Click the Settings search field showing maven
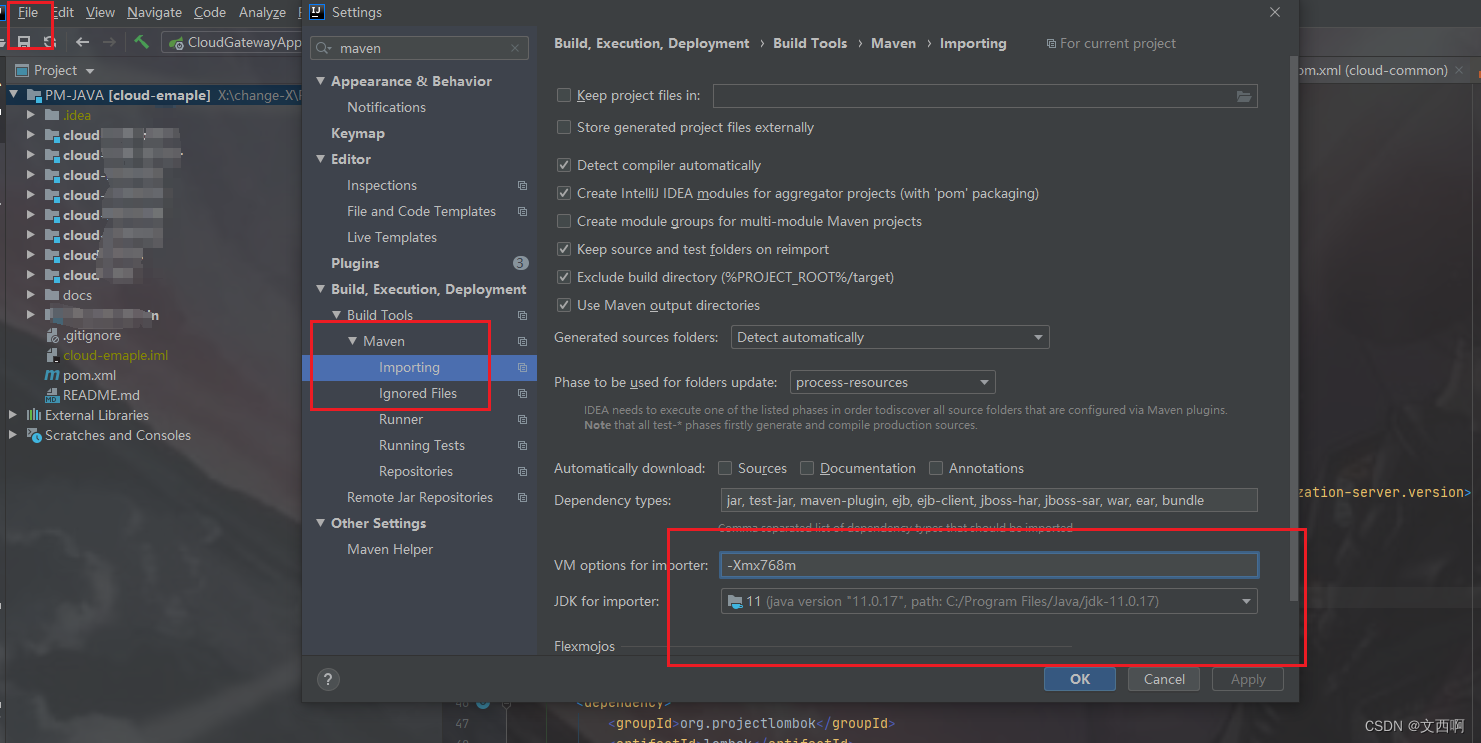The image size is (1481, 743). point(418,47)
